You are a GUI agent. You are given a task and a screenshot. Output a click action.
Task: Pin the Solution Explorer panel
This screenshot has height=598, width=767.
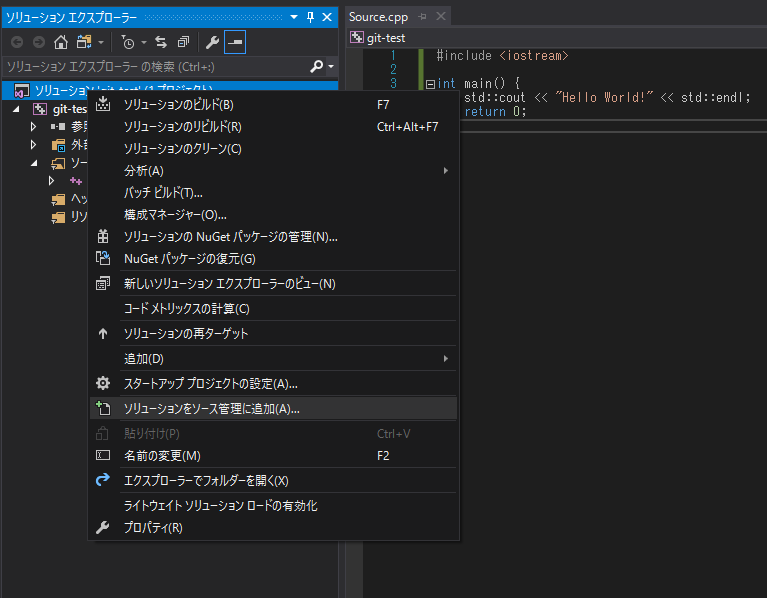click(x=310, y=17)
